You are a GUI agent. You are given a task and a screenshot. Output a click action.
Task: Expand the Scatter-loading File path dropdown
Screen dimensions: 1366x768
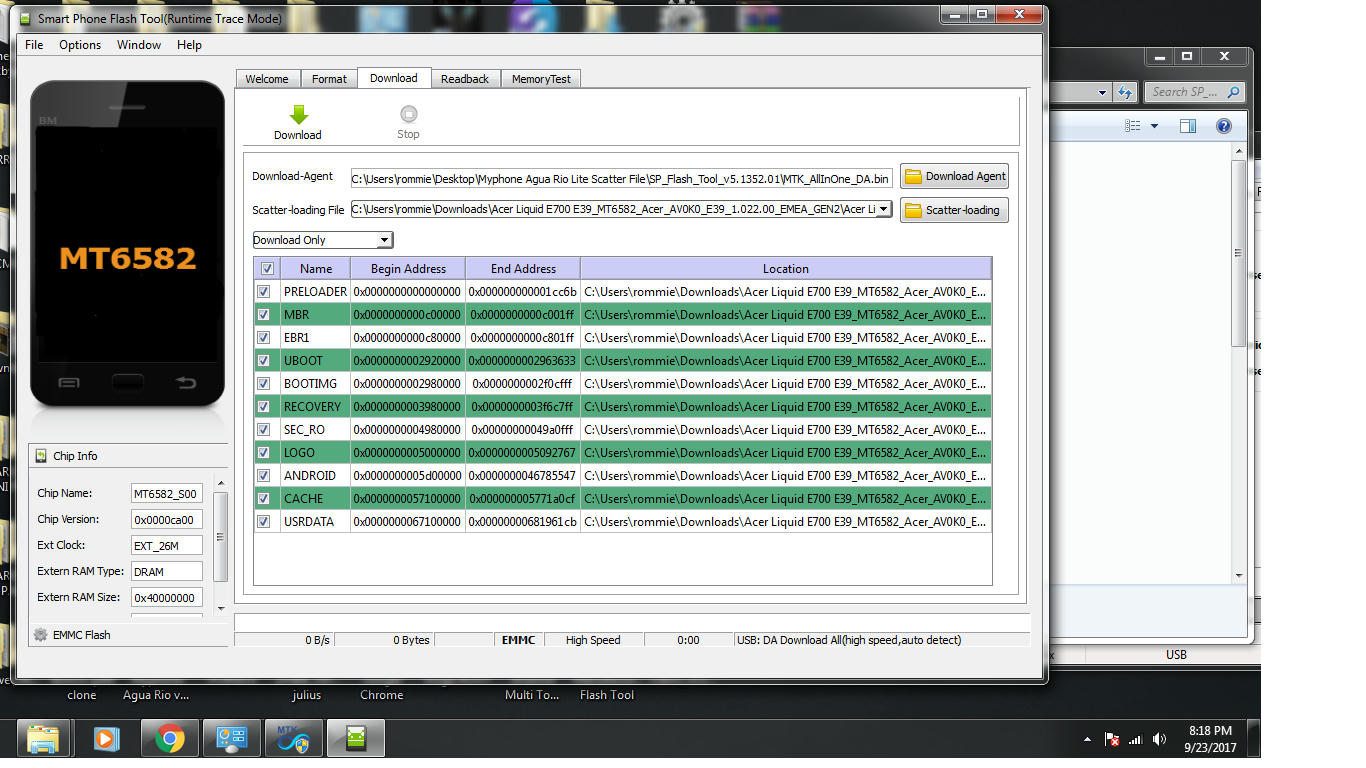884,209
